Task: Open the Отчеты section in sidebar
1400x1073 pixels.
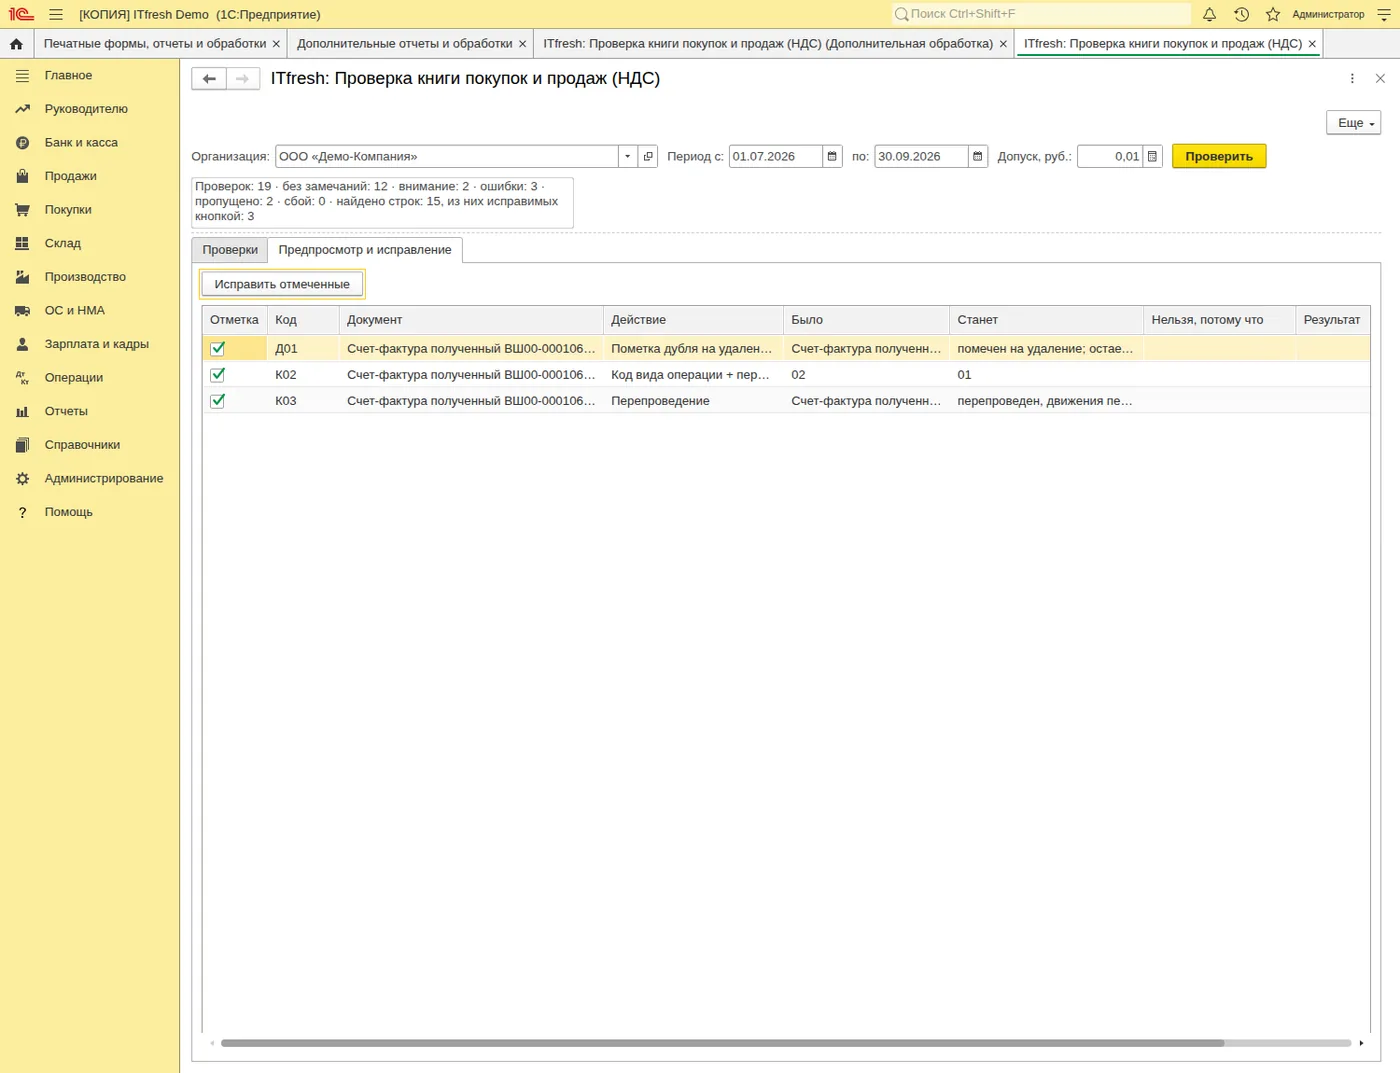Action: [x=66, y=411]
